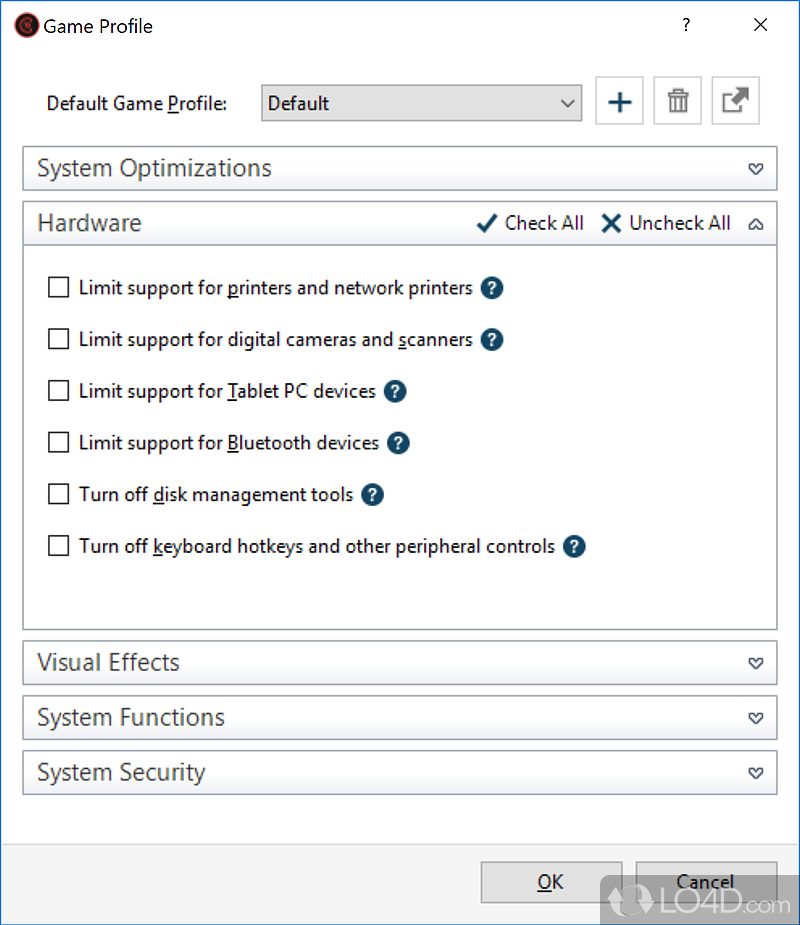The image size is (800, 925).
Task: Click Uncheck All in Hardware section
Action: [x=666, y=223]
